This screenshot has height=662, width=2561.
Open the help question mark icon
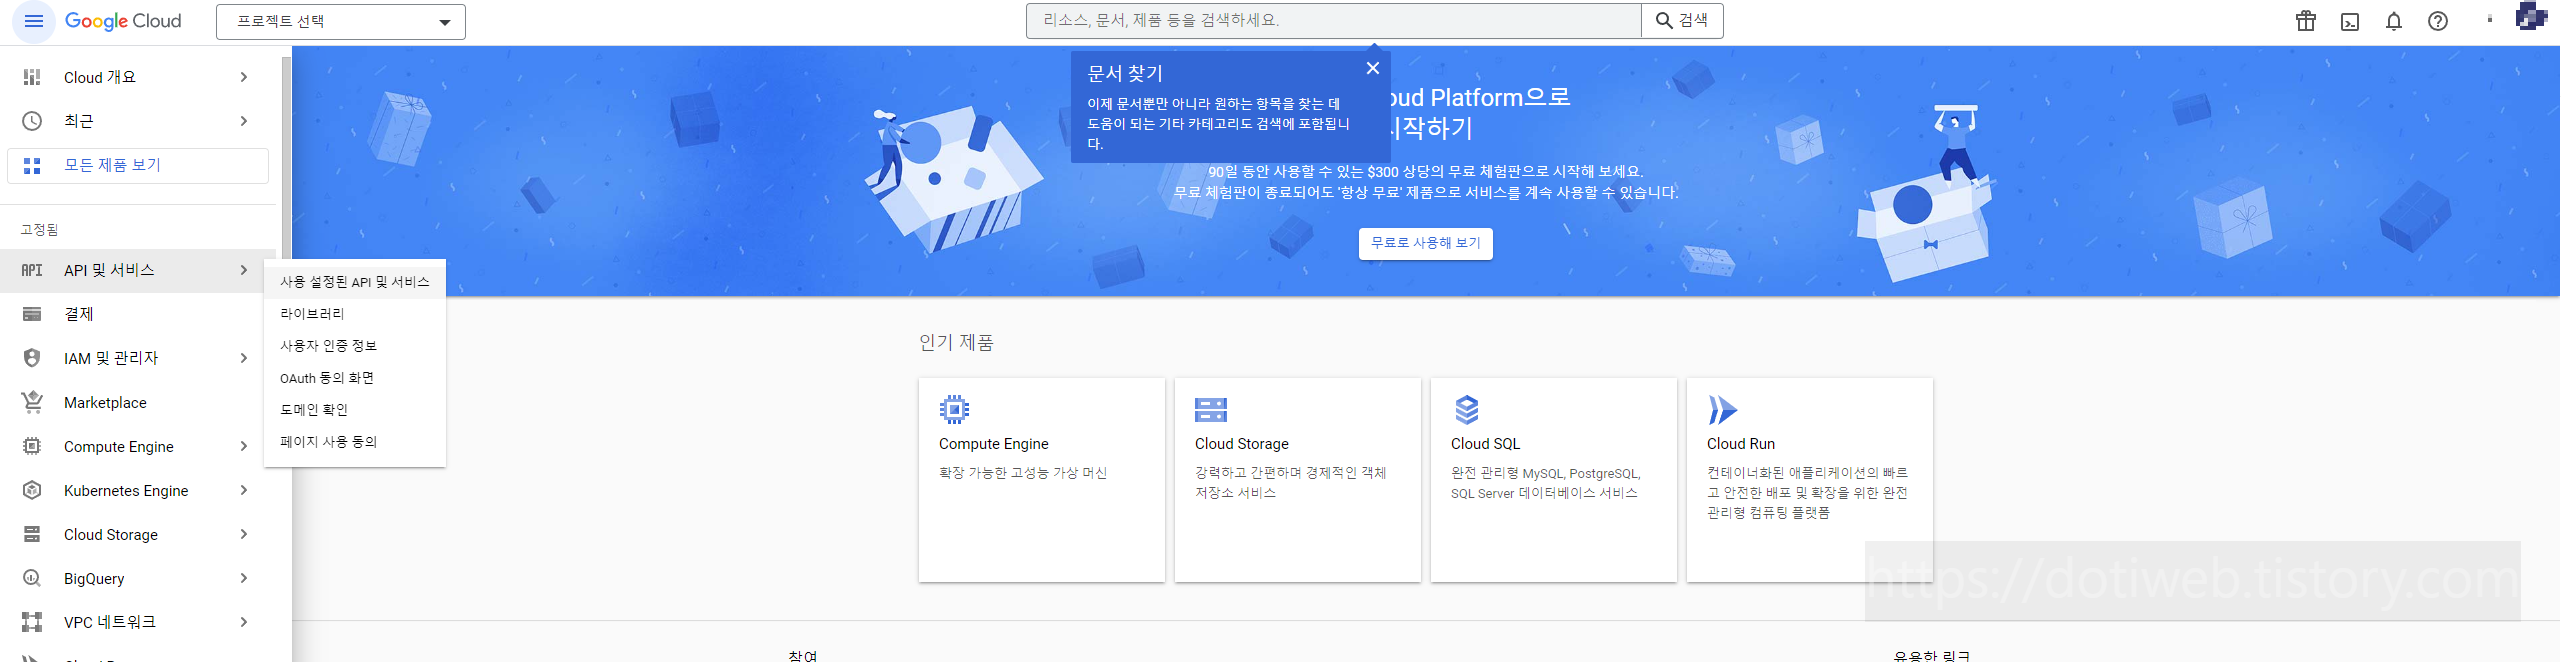tap(2438, 21)
